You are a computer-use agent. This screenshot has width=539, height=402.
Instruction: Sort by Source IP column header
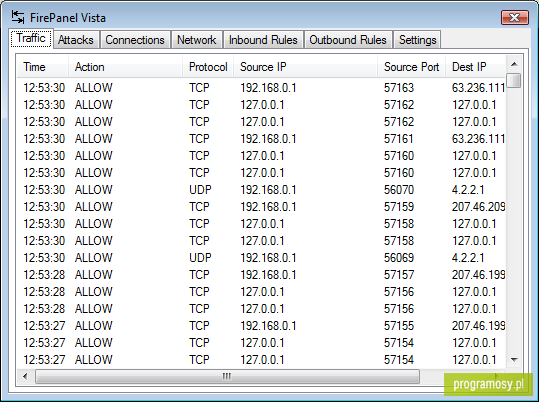coord(306,67)
